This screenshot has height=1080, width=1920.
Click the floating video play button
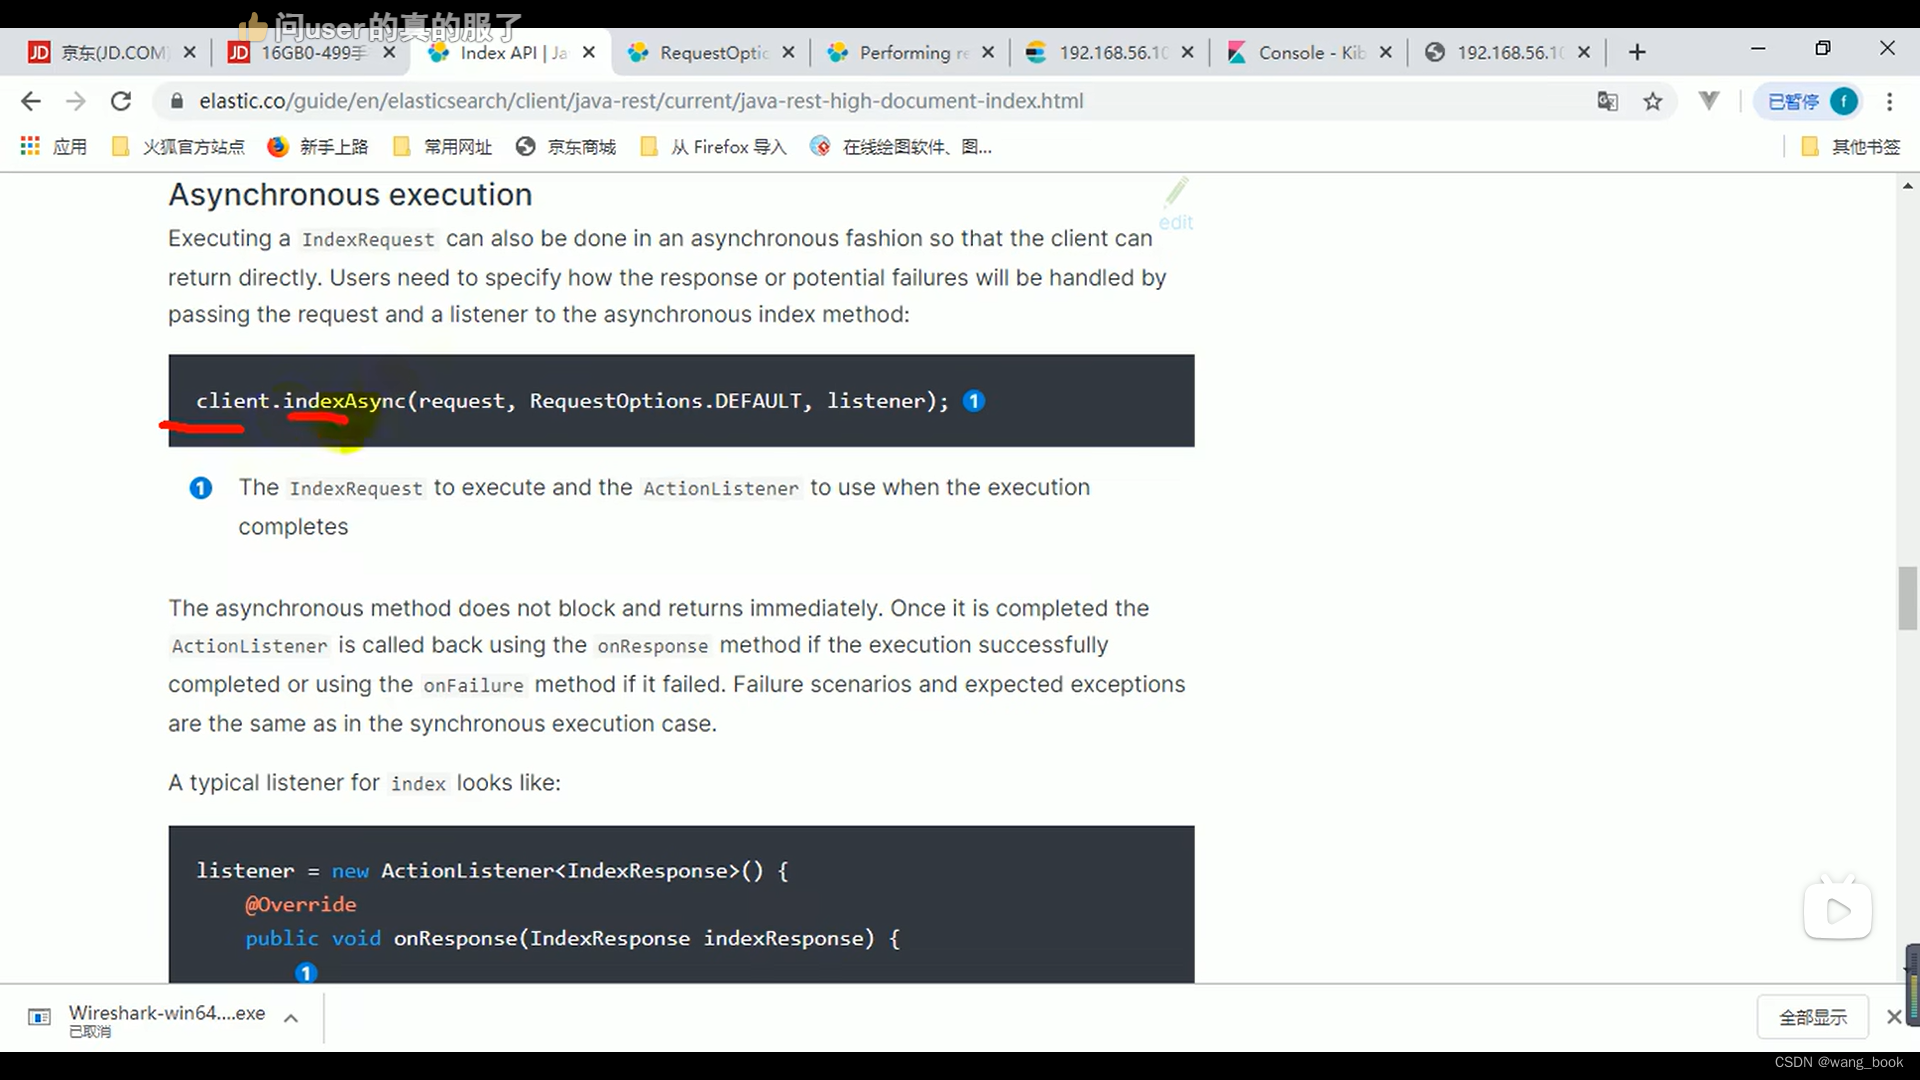pos(1838,910)
